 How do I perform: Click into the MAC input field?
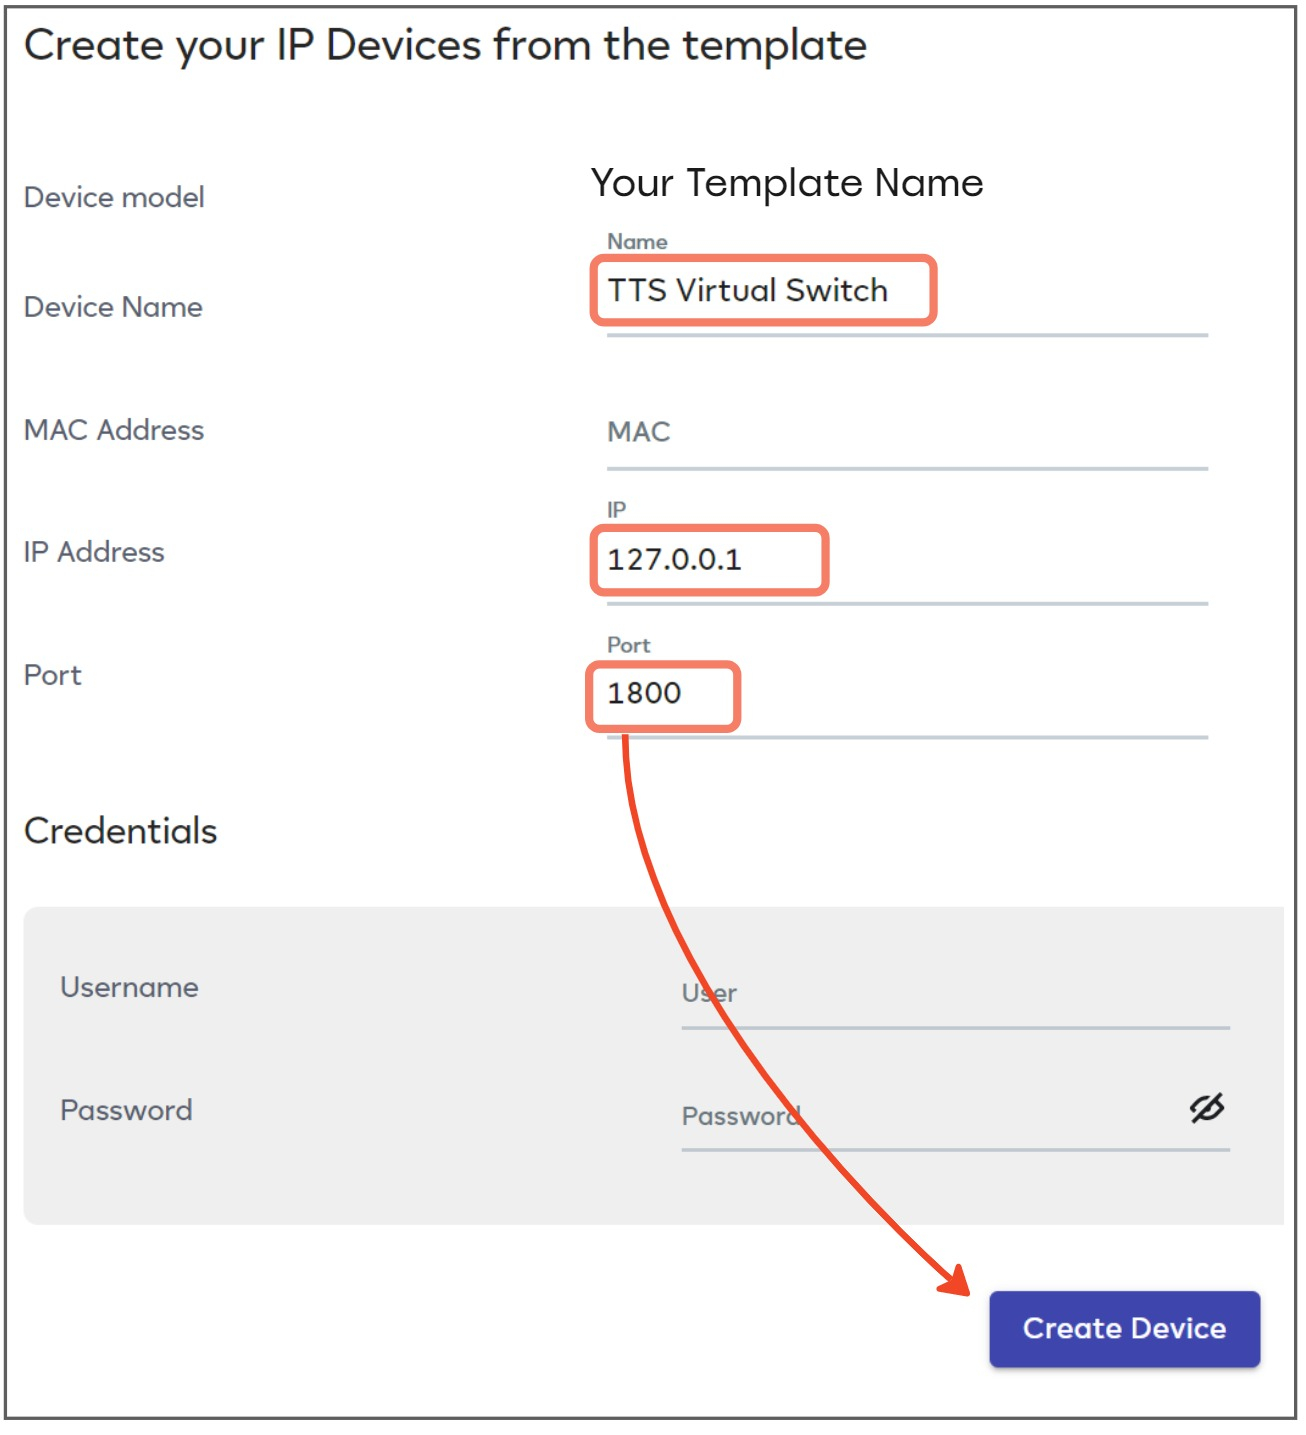(905, 432)
